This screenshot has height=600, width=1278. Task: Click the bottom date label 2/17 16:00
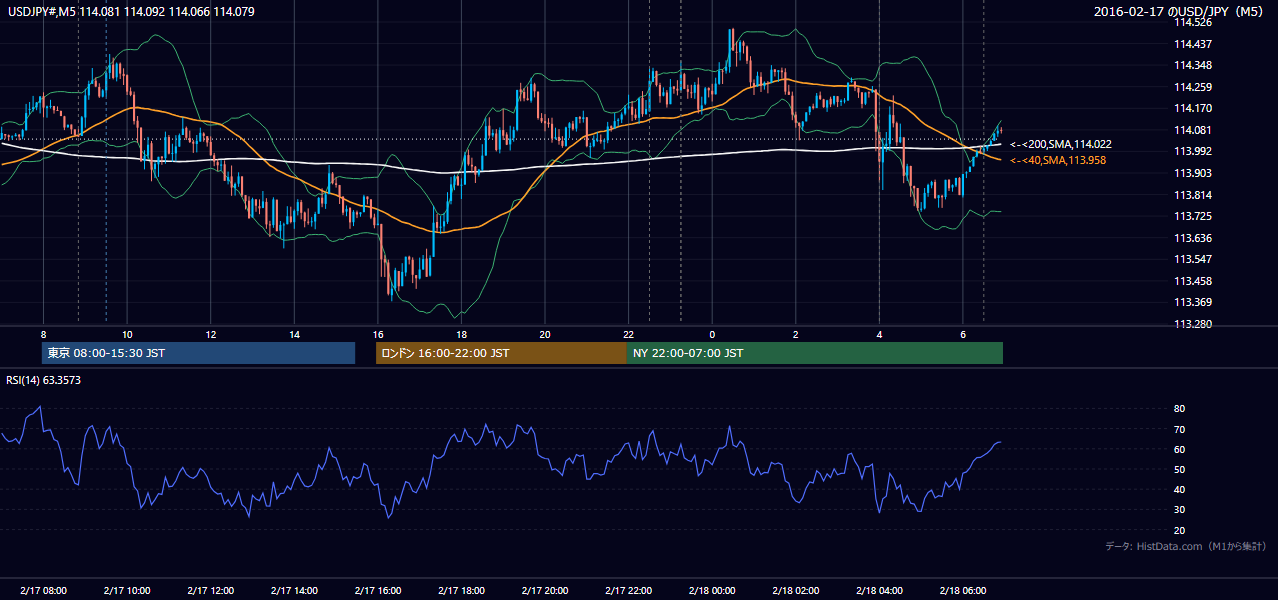[x=377, y=590]
